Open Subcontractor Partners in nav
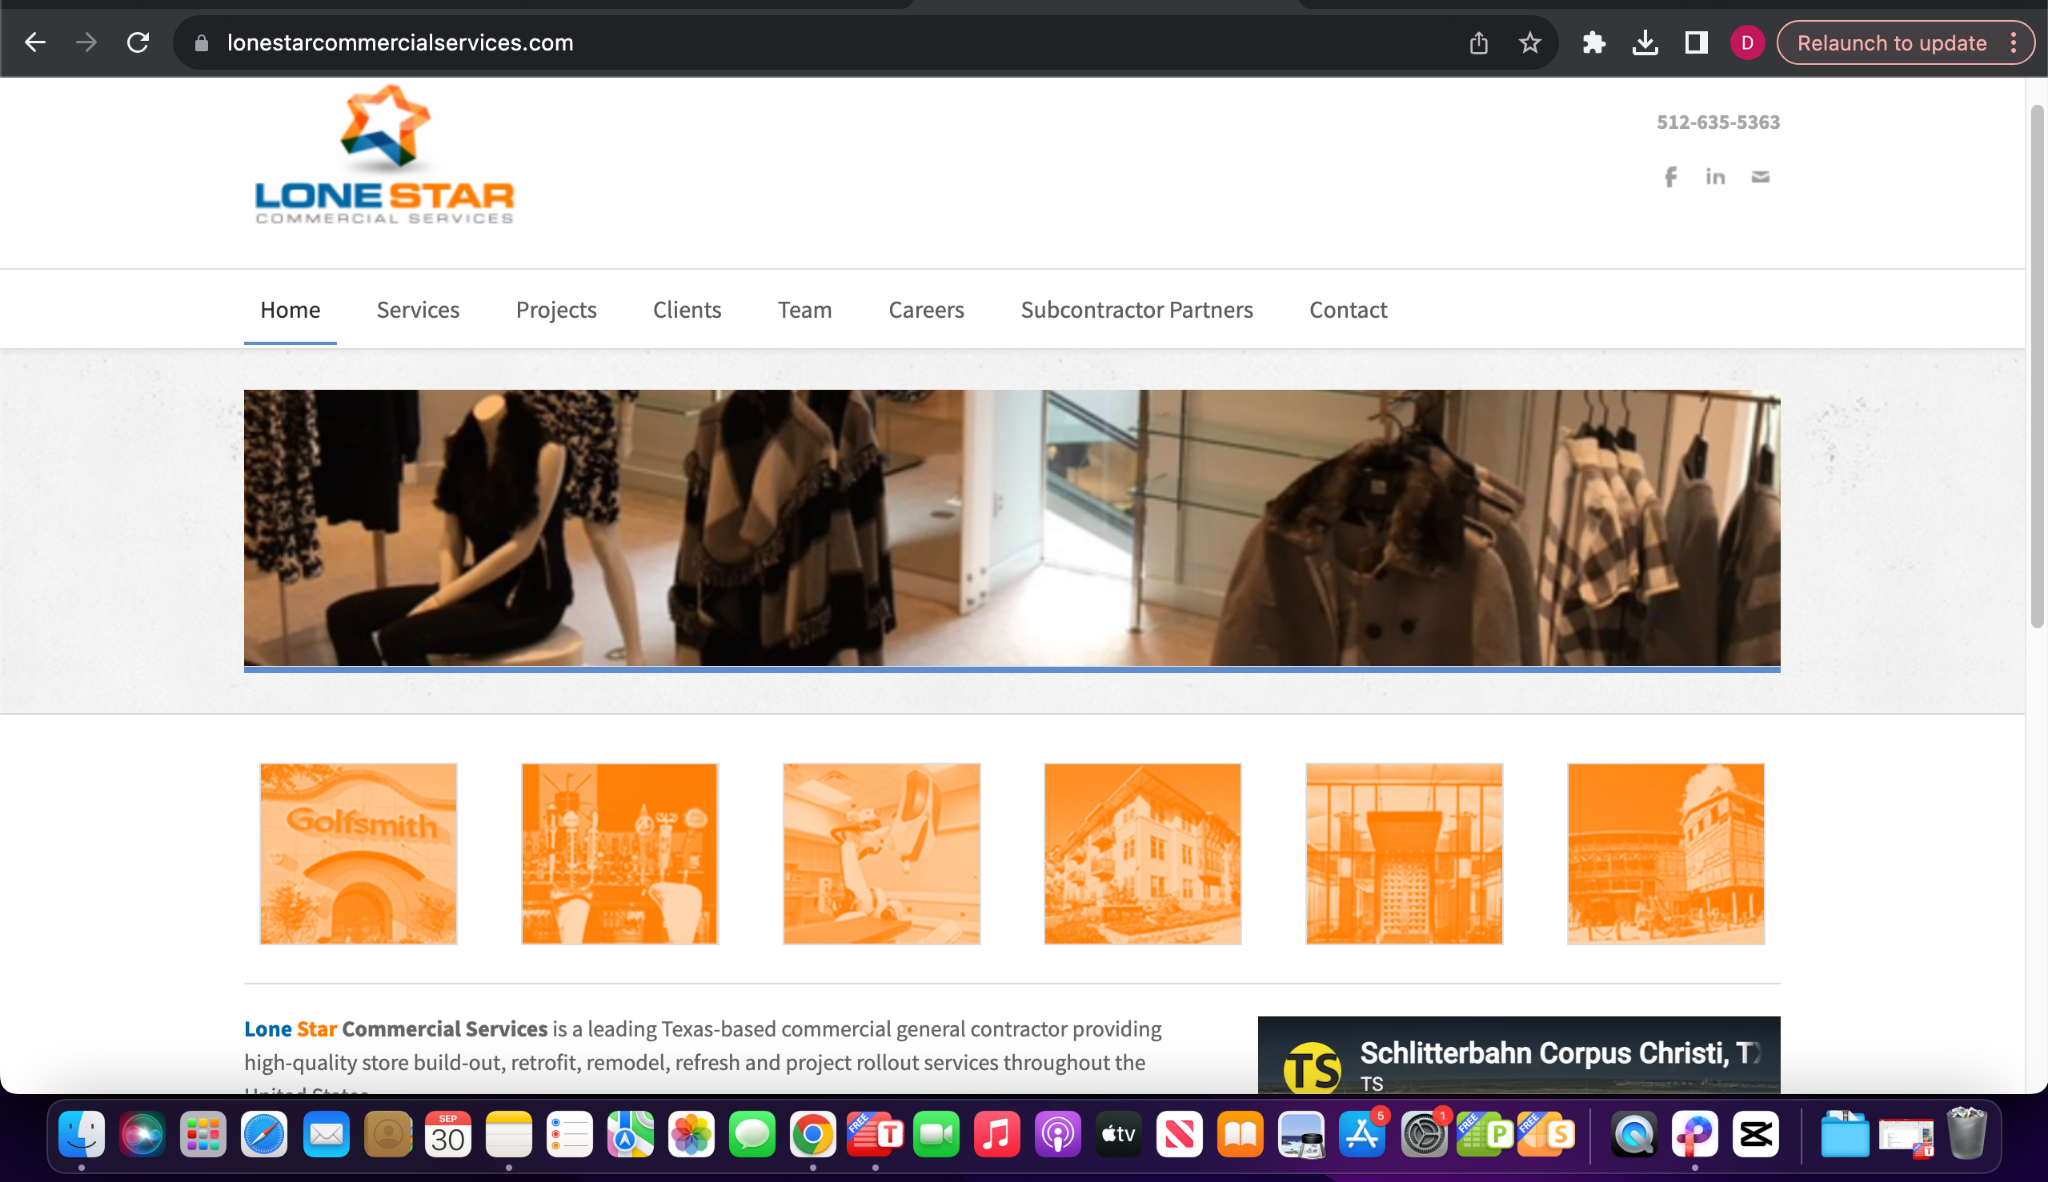 pyautogui.click(x=1137, y=310)
